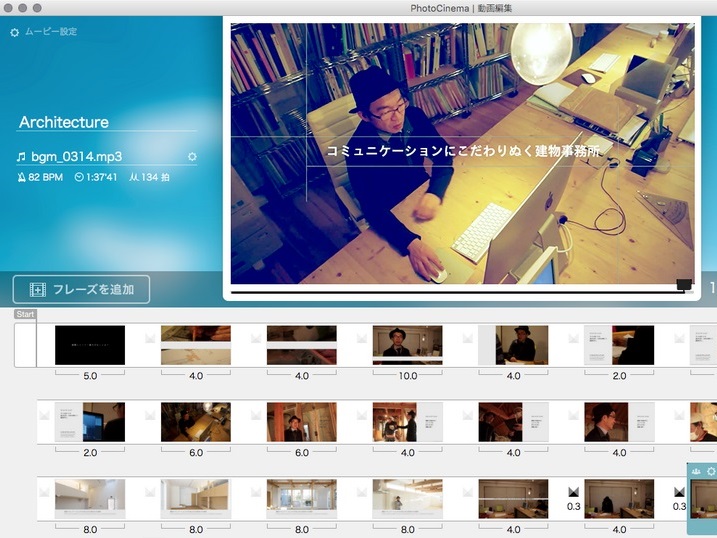
Task: Click the people icon on selected clip panel
Action: [x=696, y=472]
